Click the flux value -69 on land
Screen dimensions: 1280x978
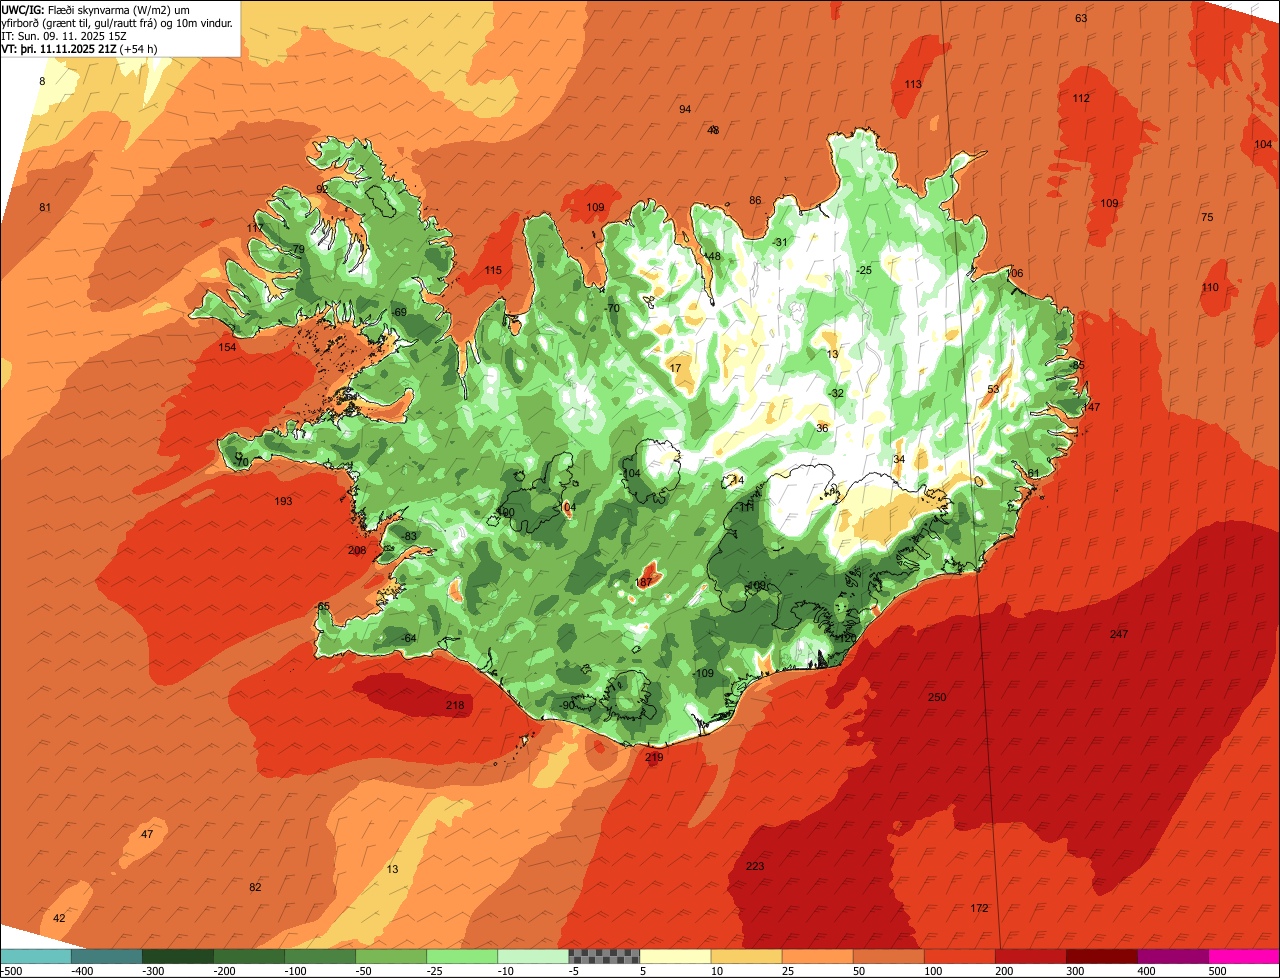(399, 312)
